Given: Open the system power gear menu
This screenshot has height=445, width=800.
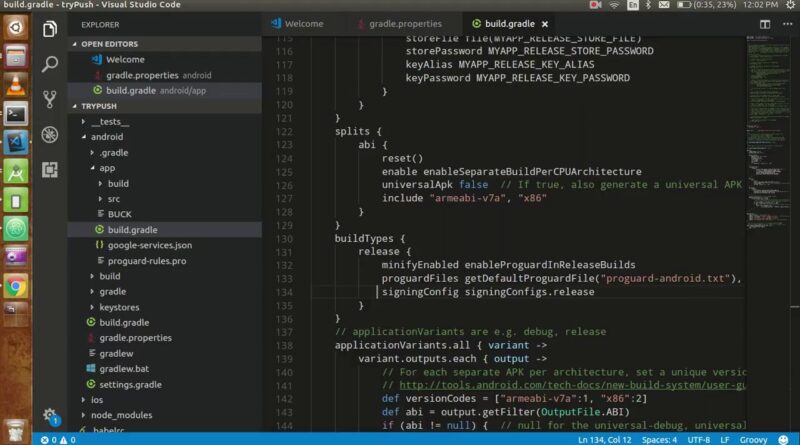Looking at the screenshot, I should (790, 5).
